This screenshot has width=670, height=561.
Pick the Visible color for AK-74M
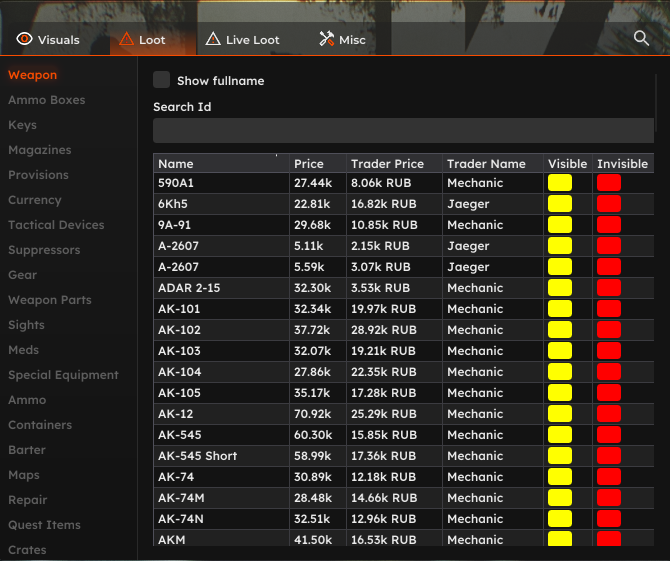tap(560, 498)
